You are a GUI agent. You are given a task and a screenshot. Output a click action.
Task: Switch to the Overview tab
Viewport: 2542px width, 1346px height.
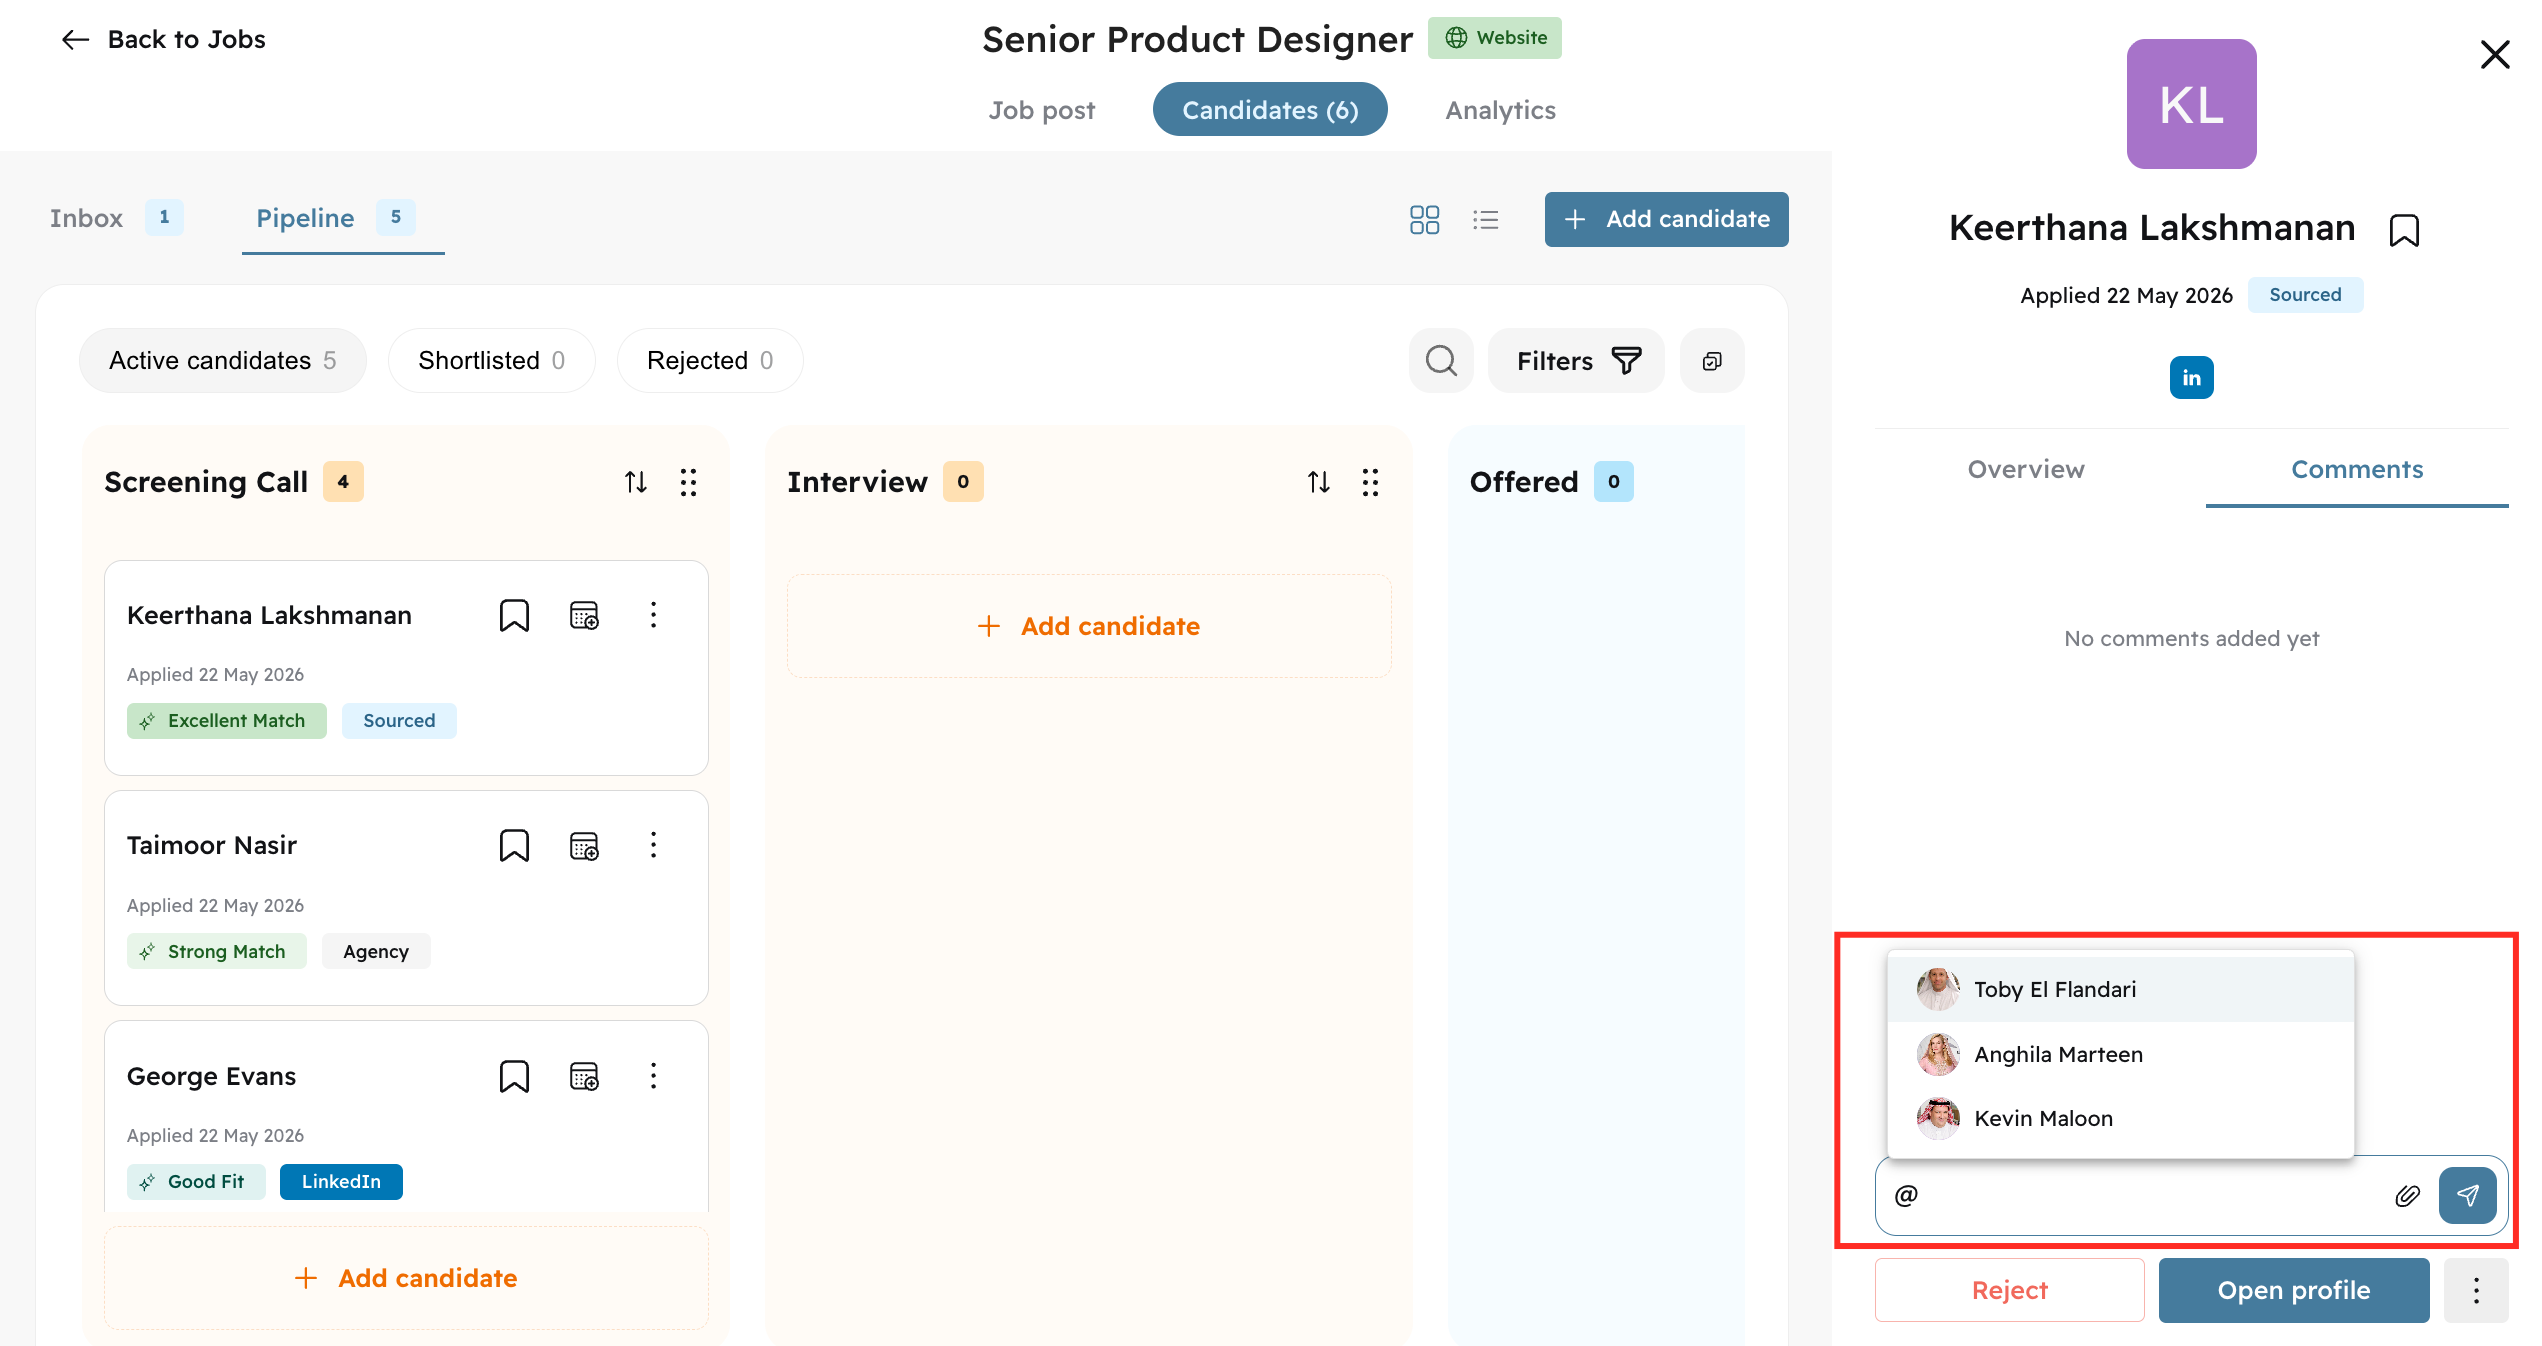[2026, 470]
